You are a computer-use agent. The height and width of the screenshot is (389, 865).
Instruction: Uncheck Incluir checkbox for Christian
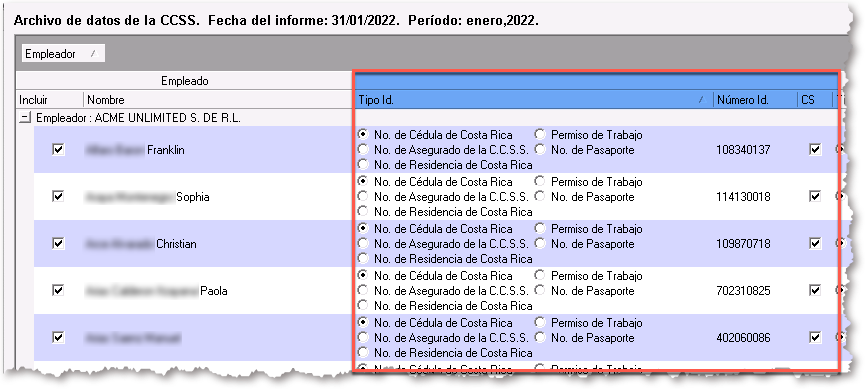[58, 243]
